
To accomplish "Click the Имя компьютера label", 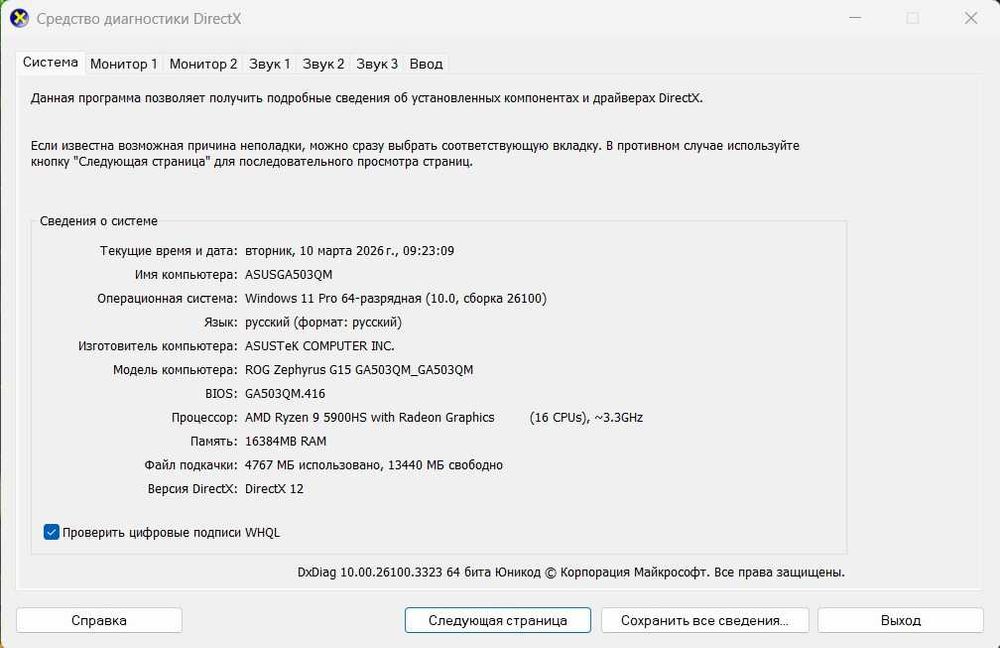I will click(186, 275).
